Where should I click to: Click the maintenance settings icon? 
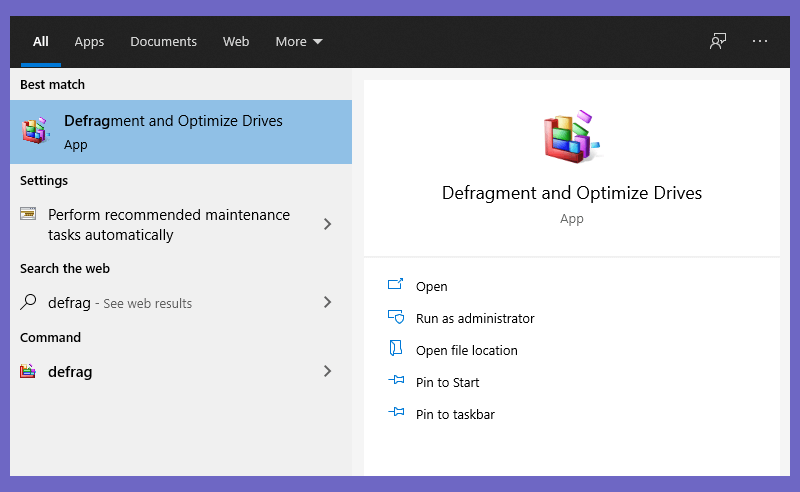click(x=28, y=213)
